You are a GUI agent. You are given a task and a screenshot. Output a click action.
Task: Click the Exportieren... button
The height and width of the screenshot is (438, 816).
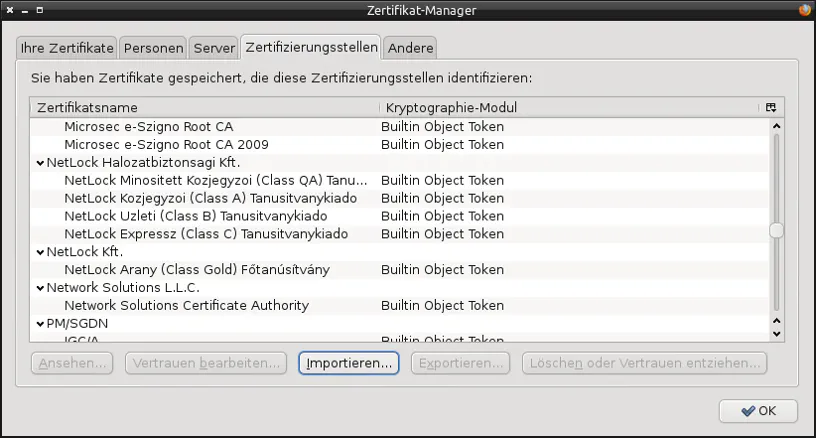[461, 363]
